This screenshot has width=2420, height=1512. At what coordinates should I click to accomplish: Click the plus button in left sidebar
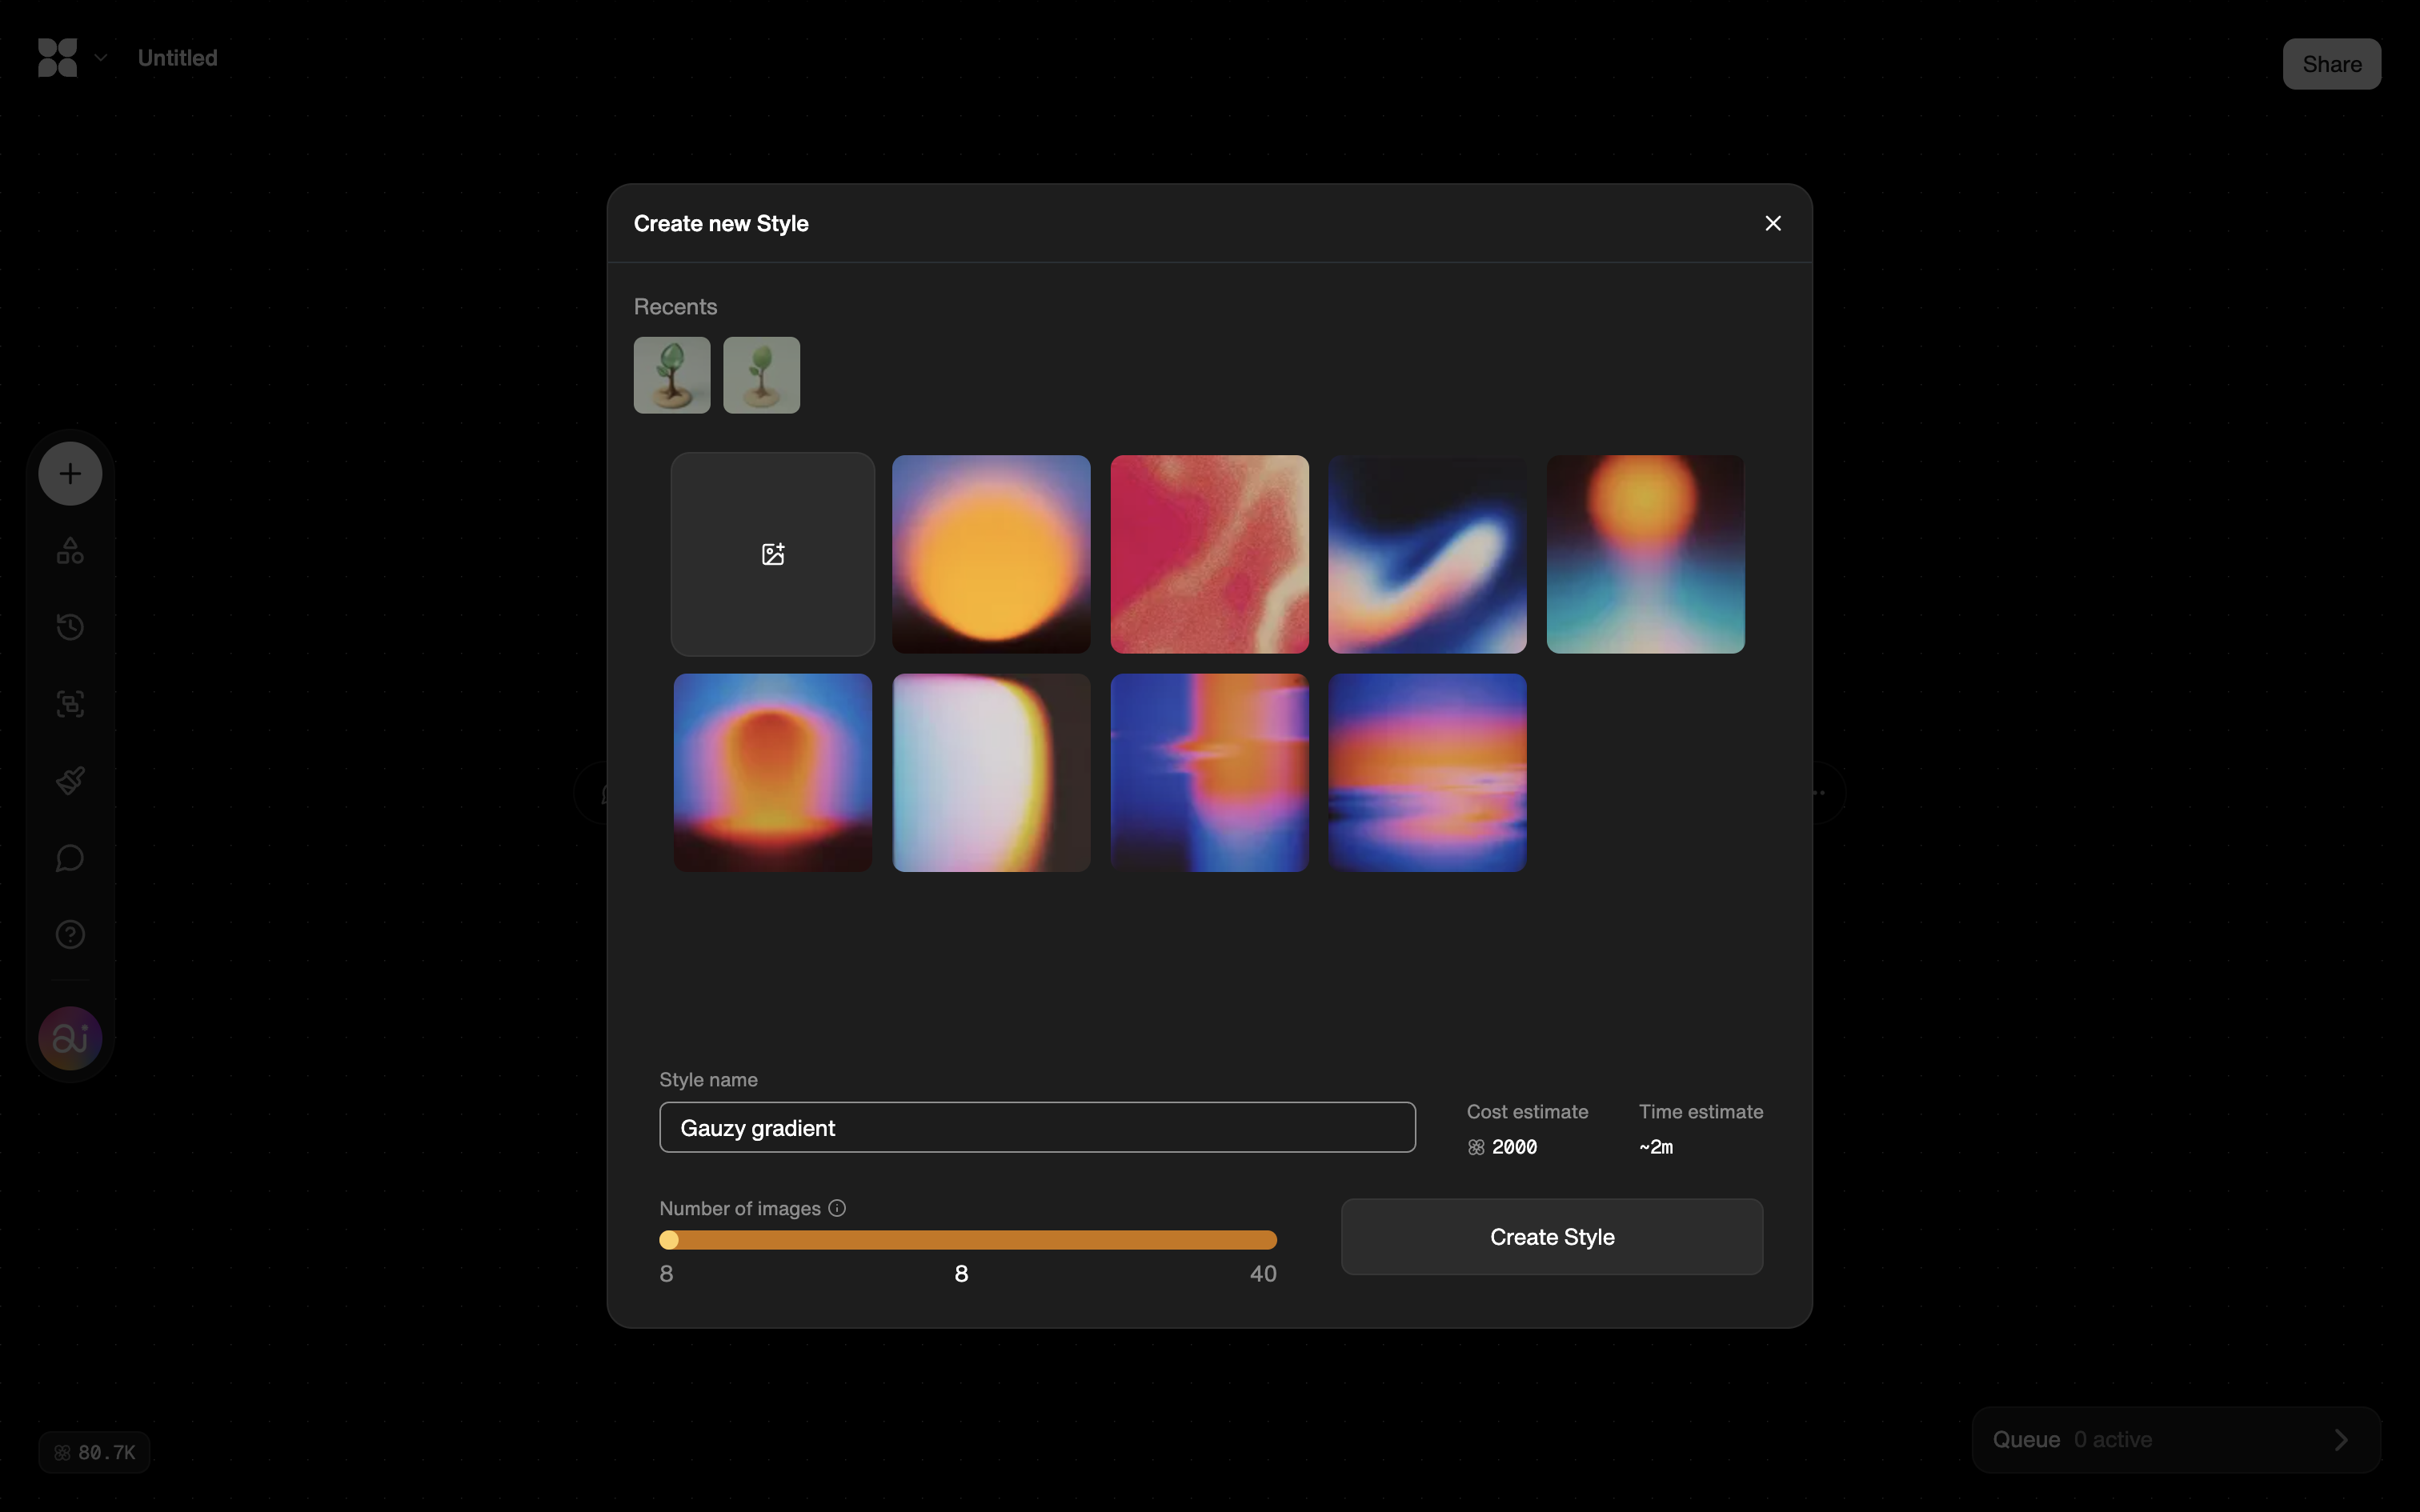click(70, 473)
